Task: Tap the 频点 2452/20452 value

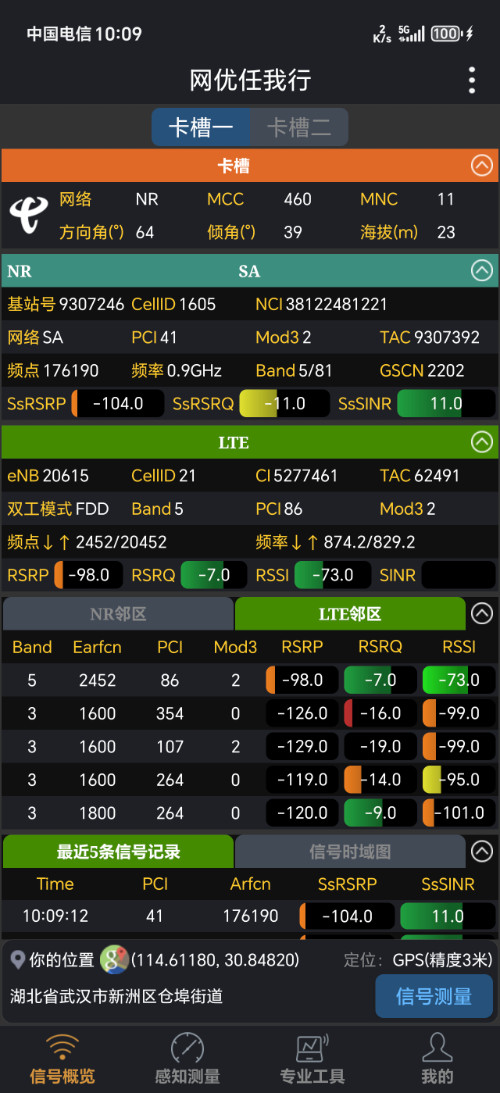Action: pyautogui.click(x=121, y=542)
